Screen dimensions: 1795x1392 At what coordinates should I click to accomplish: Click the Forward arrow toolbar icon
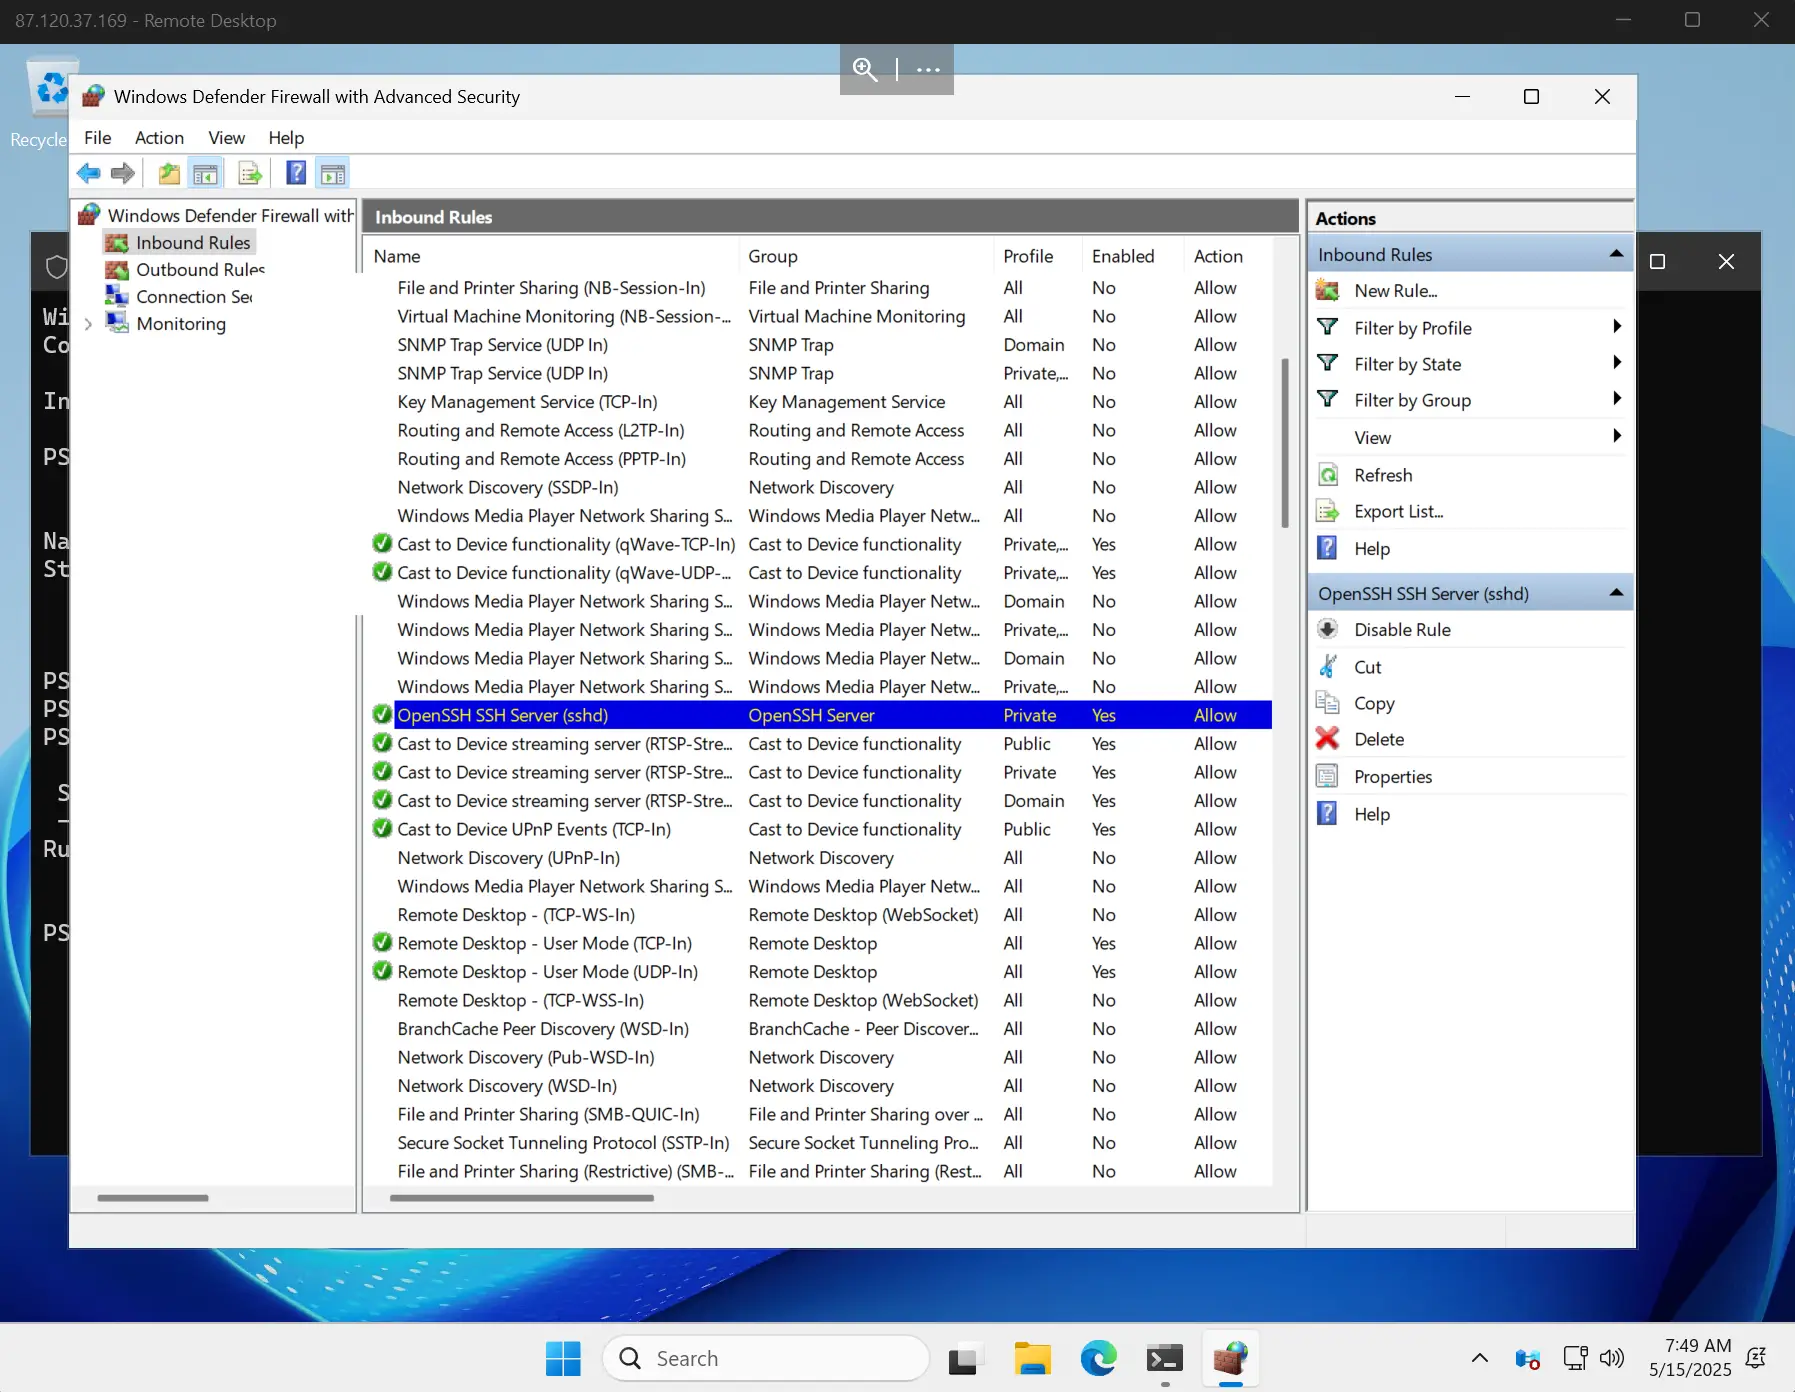point(123,173)
